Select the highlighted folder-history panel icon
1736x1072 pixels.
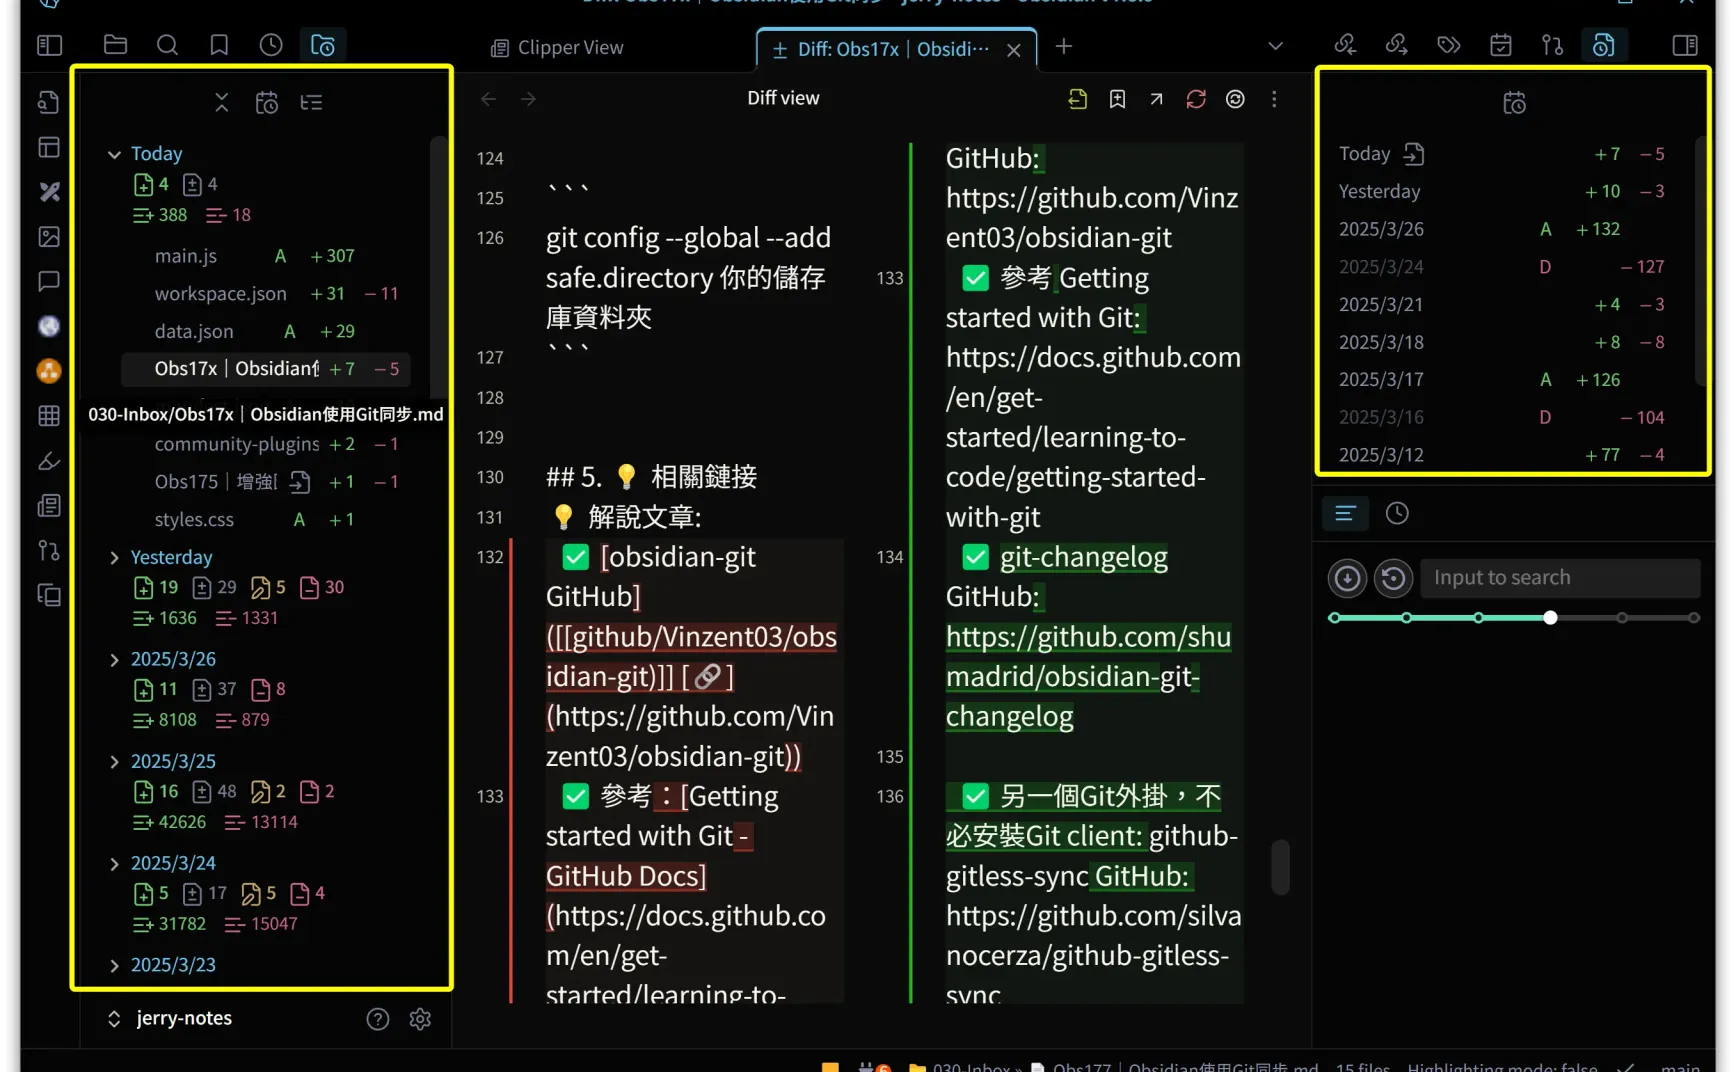pos(323,45)
